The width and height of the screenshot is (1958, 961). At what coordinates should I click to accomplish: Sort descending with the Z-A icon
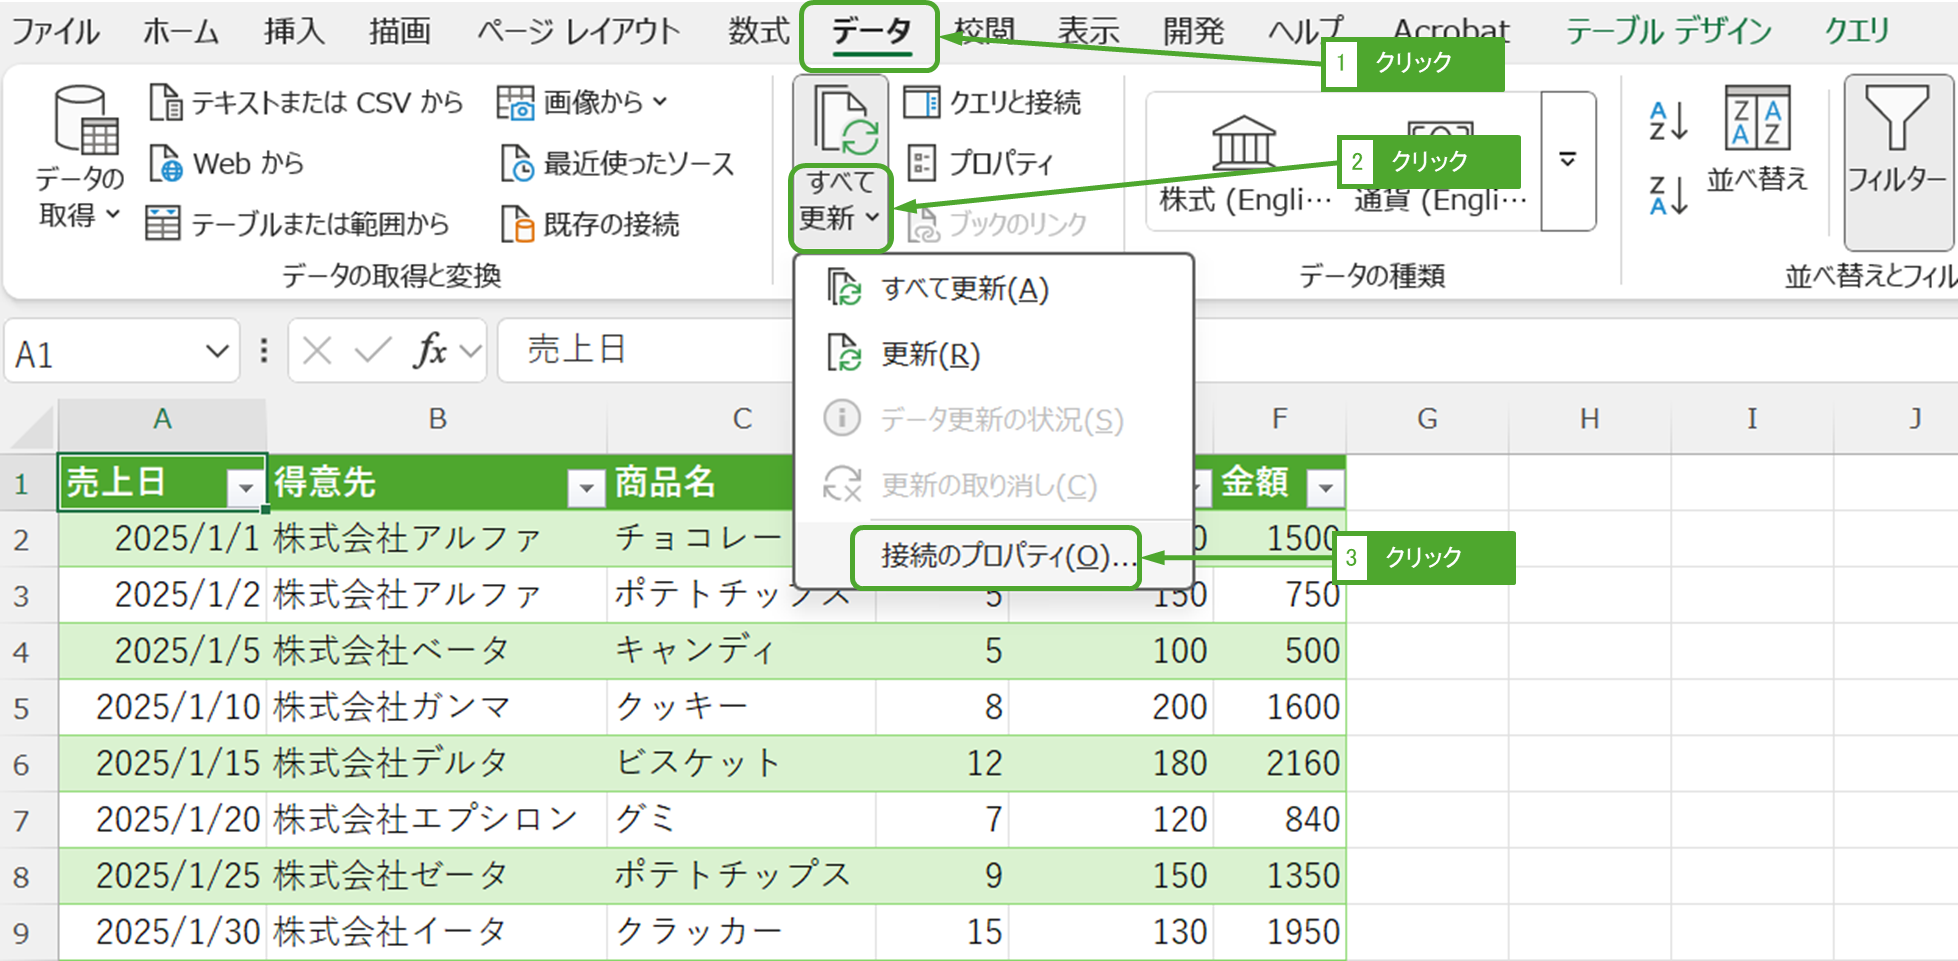[1668, 194]
